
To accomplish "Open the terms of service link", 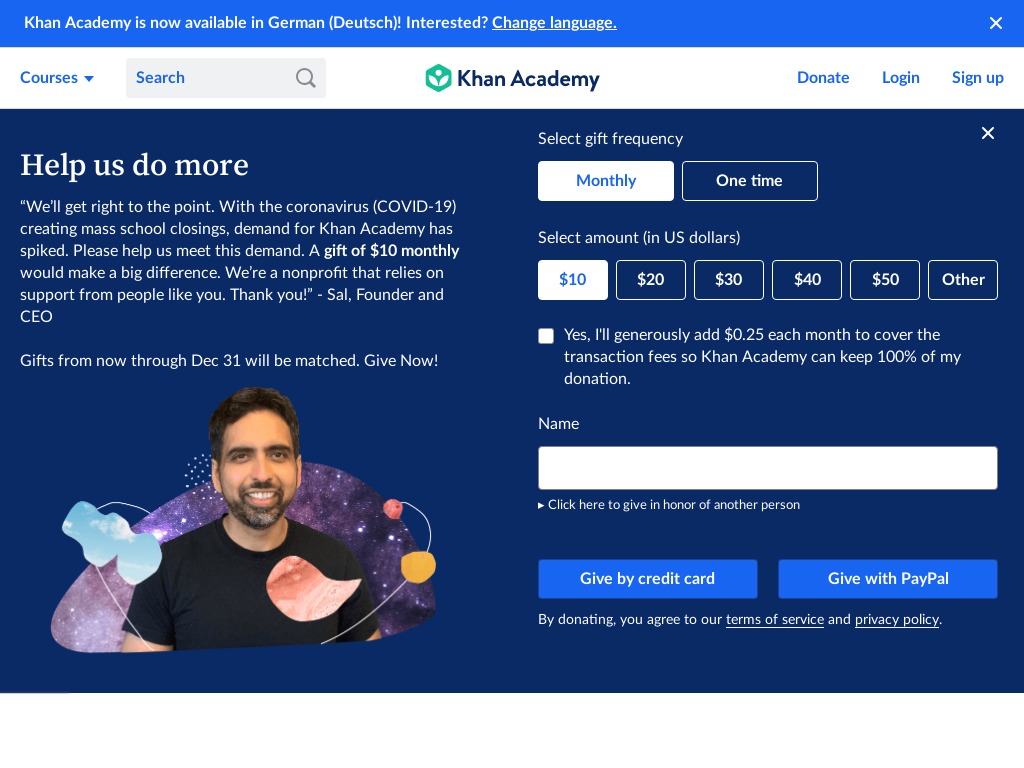I will 775,620.
